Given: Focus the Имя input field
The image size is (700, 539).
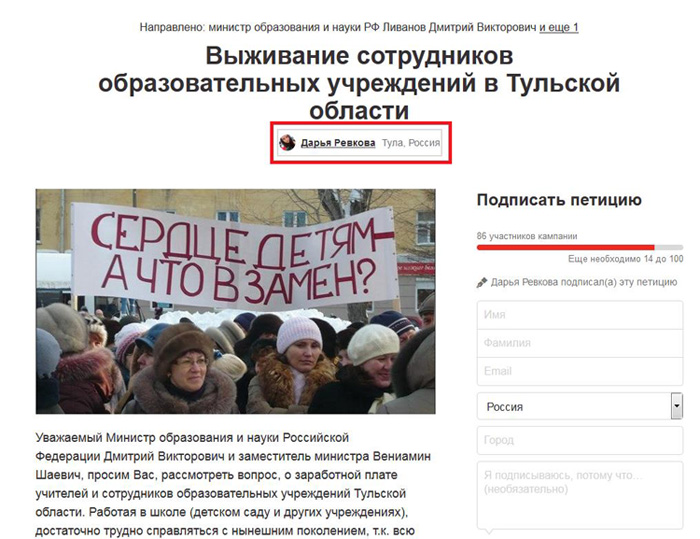Looking at the screenshot, I should tap(580, 315).
